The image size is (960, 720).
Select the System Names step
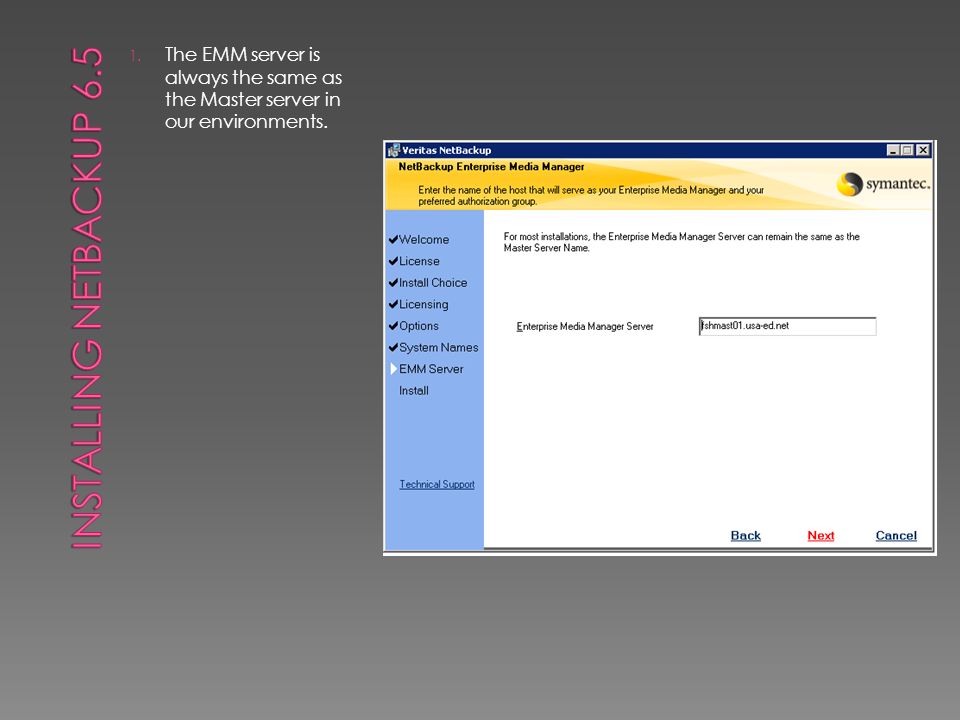[438, 348]
